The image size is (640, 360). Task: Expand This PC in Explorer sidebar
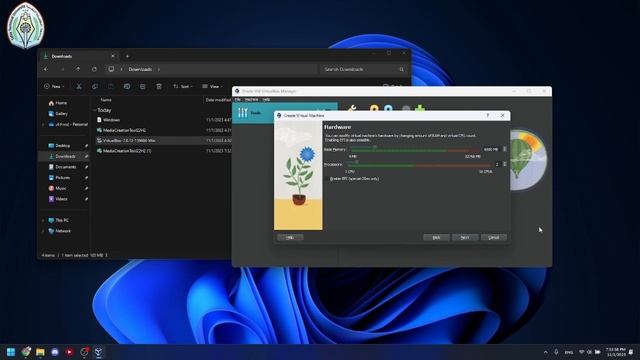pos(44,220)
